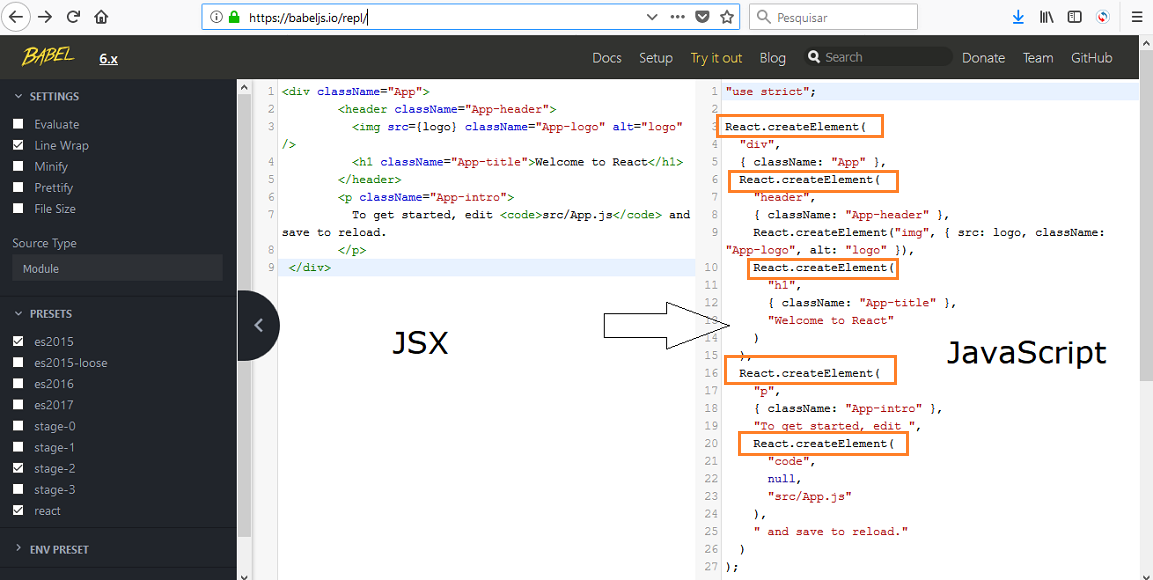Uncheck the stage-2 preset

pyautogui.click(x=18, y=468)
